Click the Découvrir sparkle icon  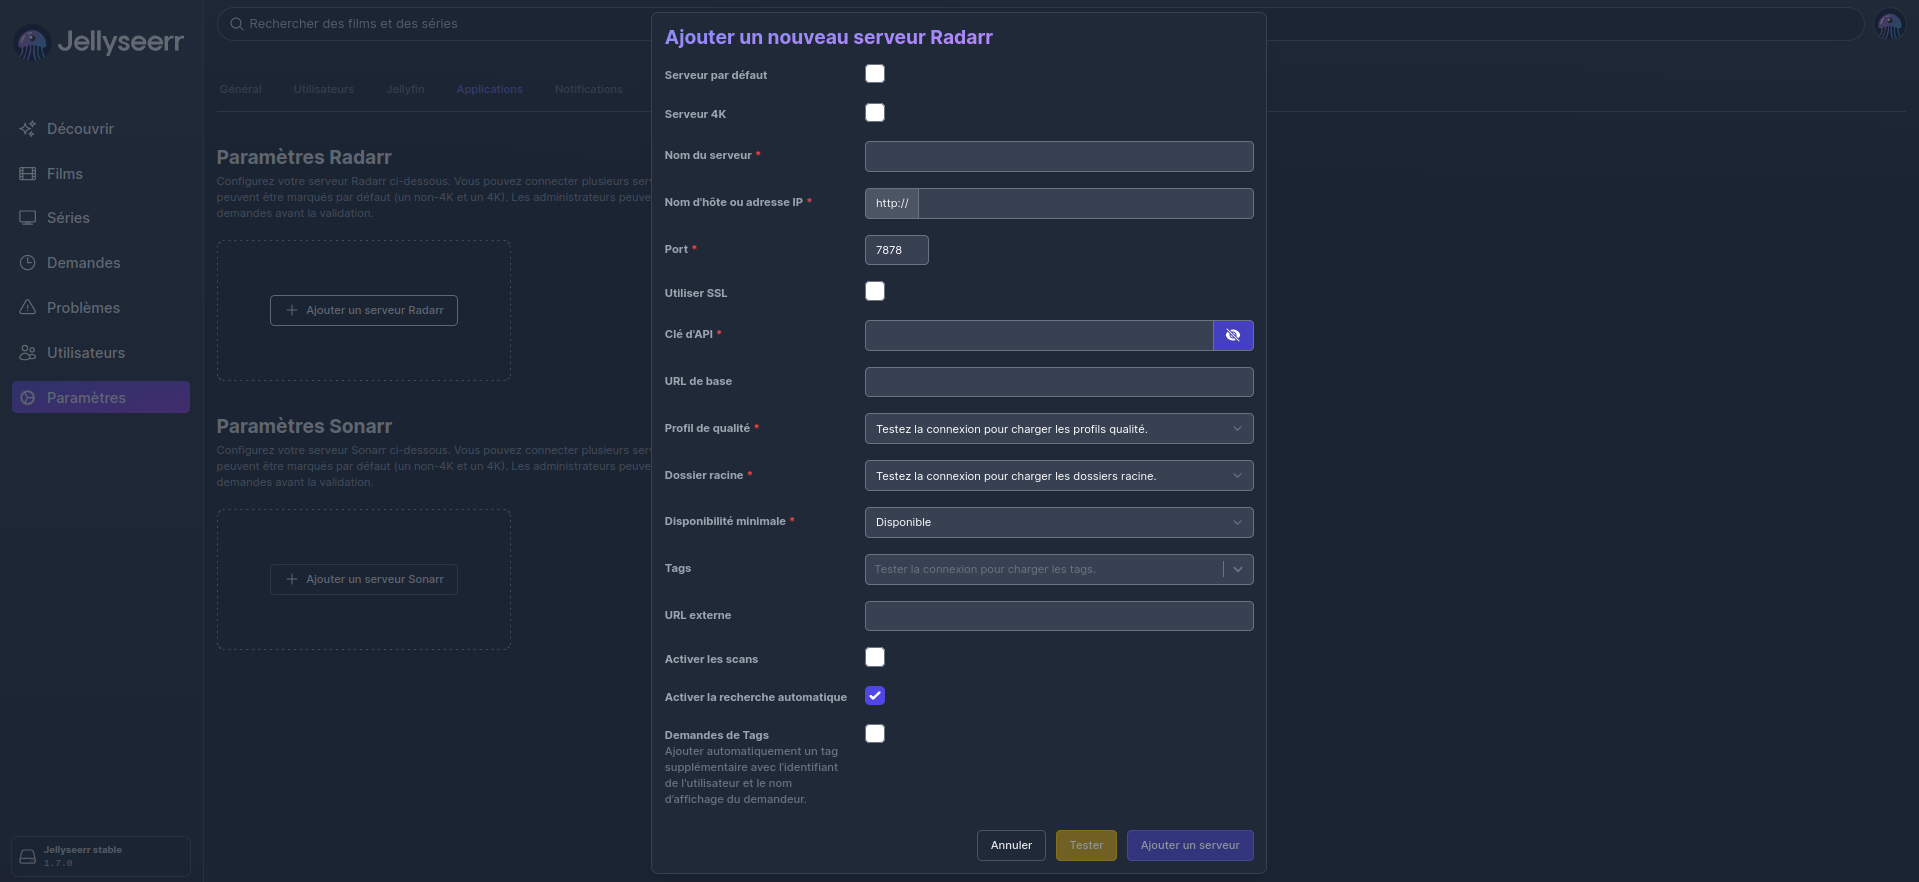pyautogui.click(x=28, y=129)
